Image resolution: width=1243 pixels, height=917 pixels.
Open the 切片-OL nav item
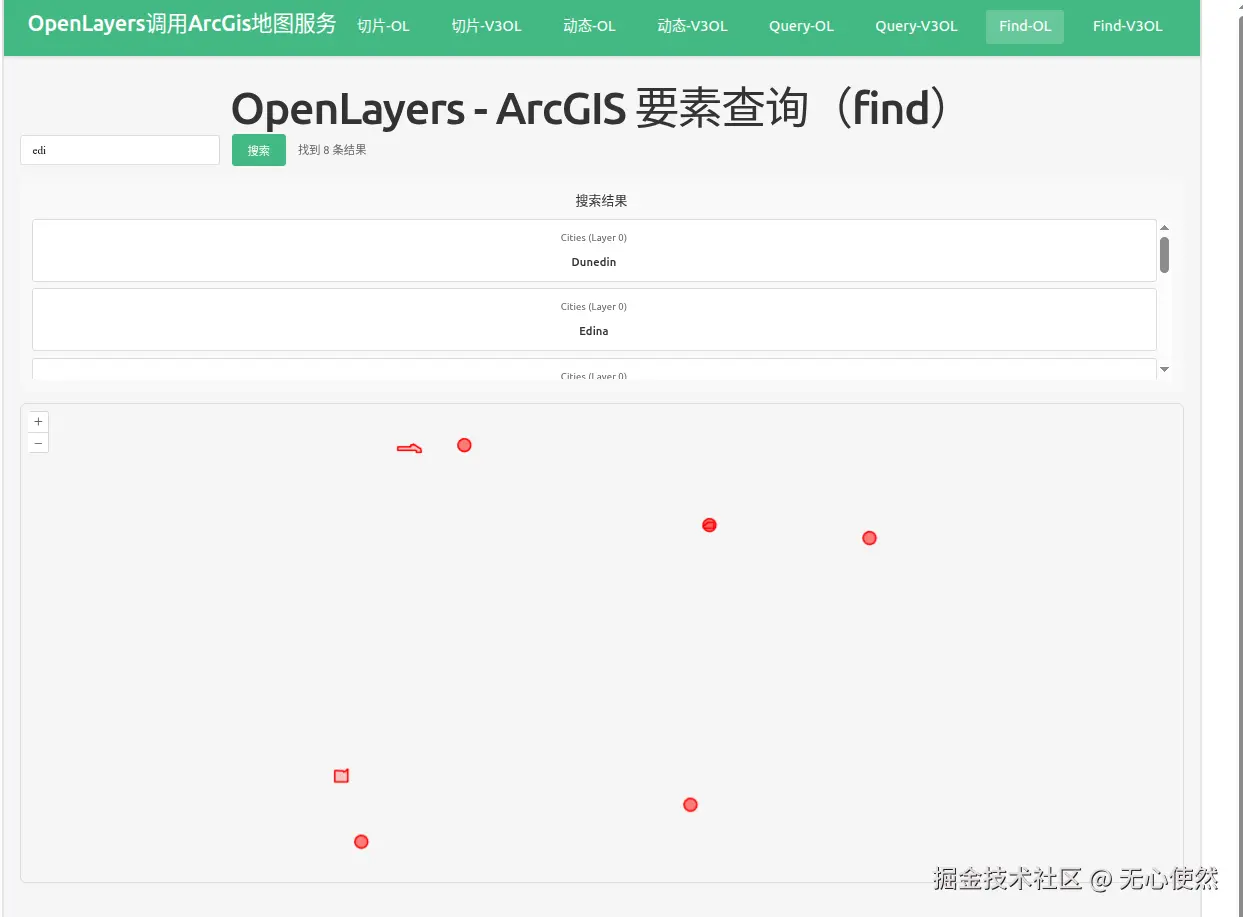[383, 26]
